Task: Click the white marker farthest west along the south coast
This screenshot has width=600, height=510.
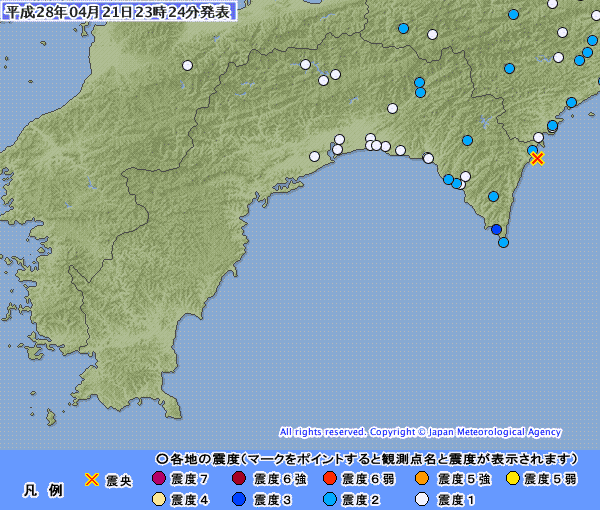Action: (x=314, y=156)
